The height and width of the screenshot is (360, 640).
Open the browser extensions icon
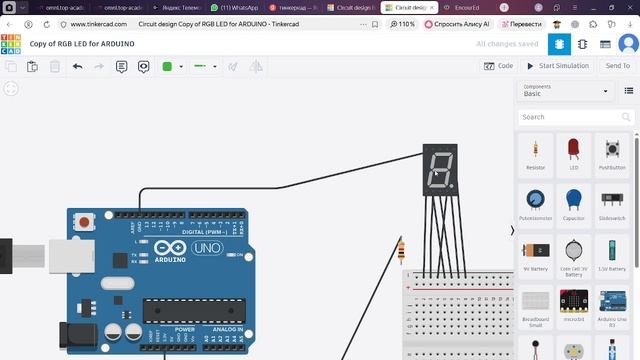[x=593, y=24]
